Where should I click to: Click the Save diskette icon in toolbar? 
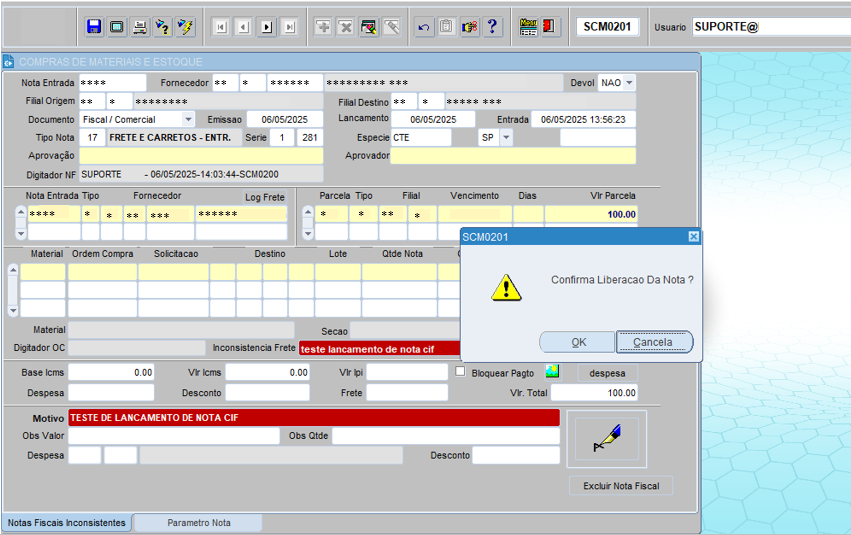click(x=94, y=27)
